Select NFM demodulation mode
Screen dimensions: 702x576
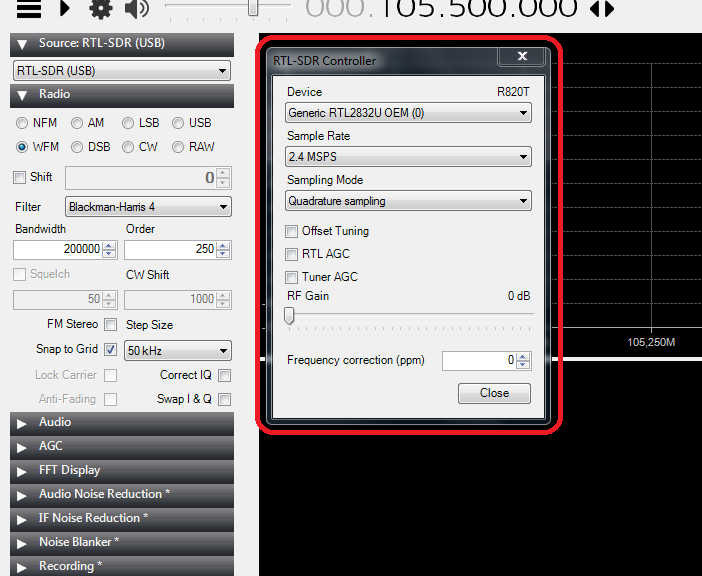[21, 123]
